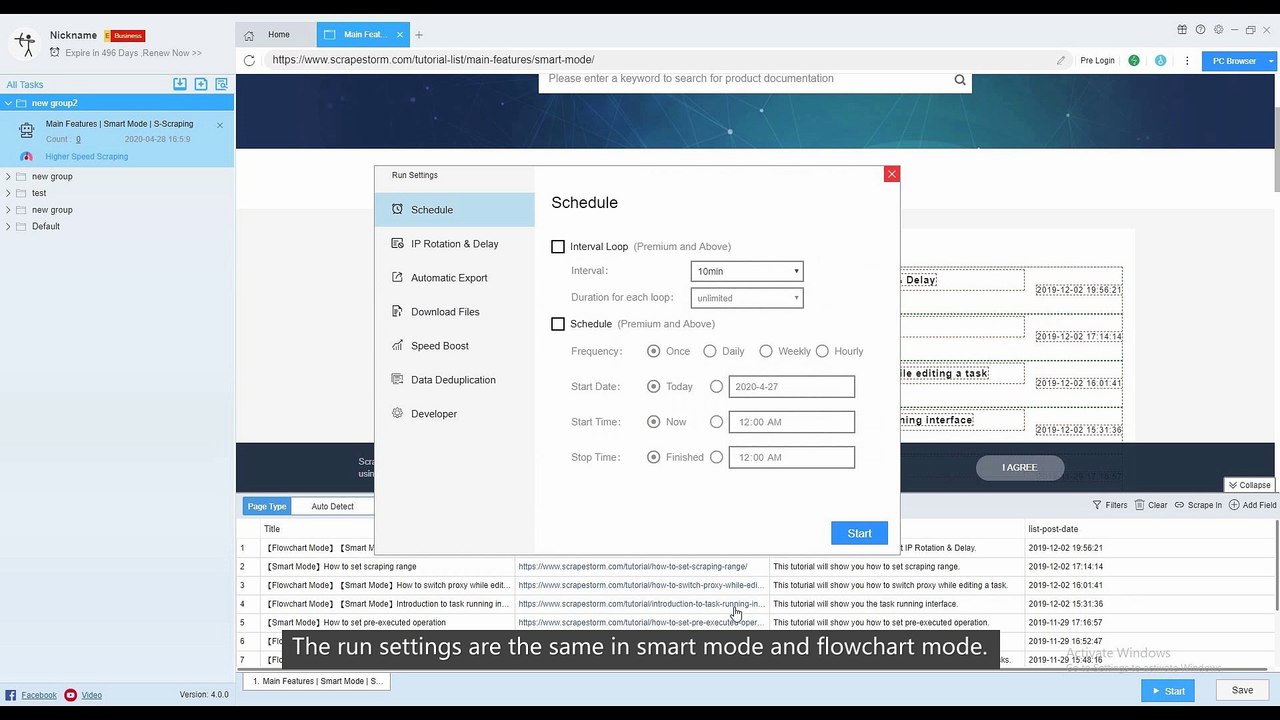Select the Now start time radio button

tap(654, 422)
